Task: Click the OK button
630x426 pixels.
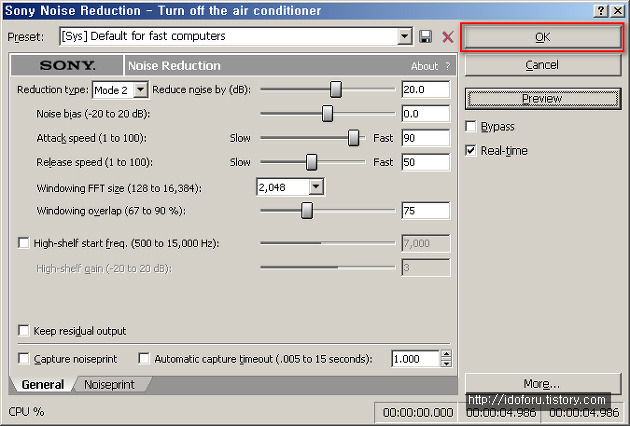Action: 542,37
